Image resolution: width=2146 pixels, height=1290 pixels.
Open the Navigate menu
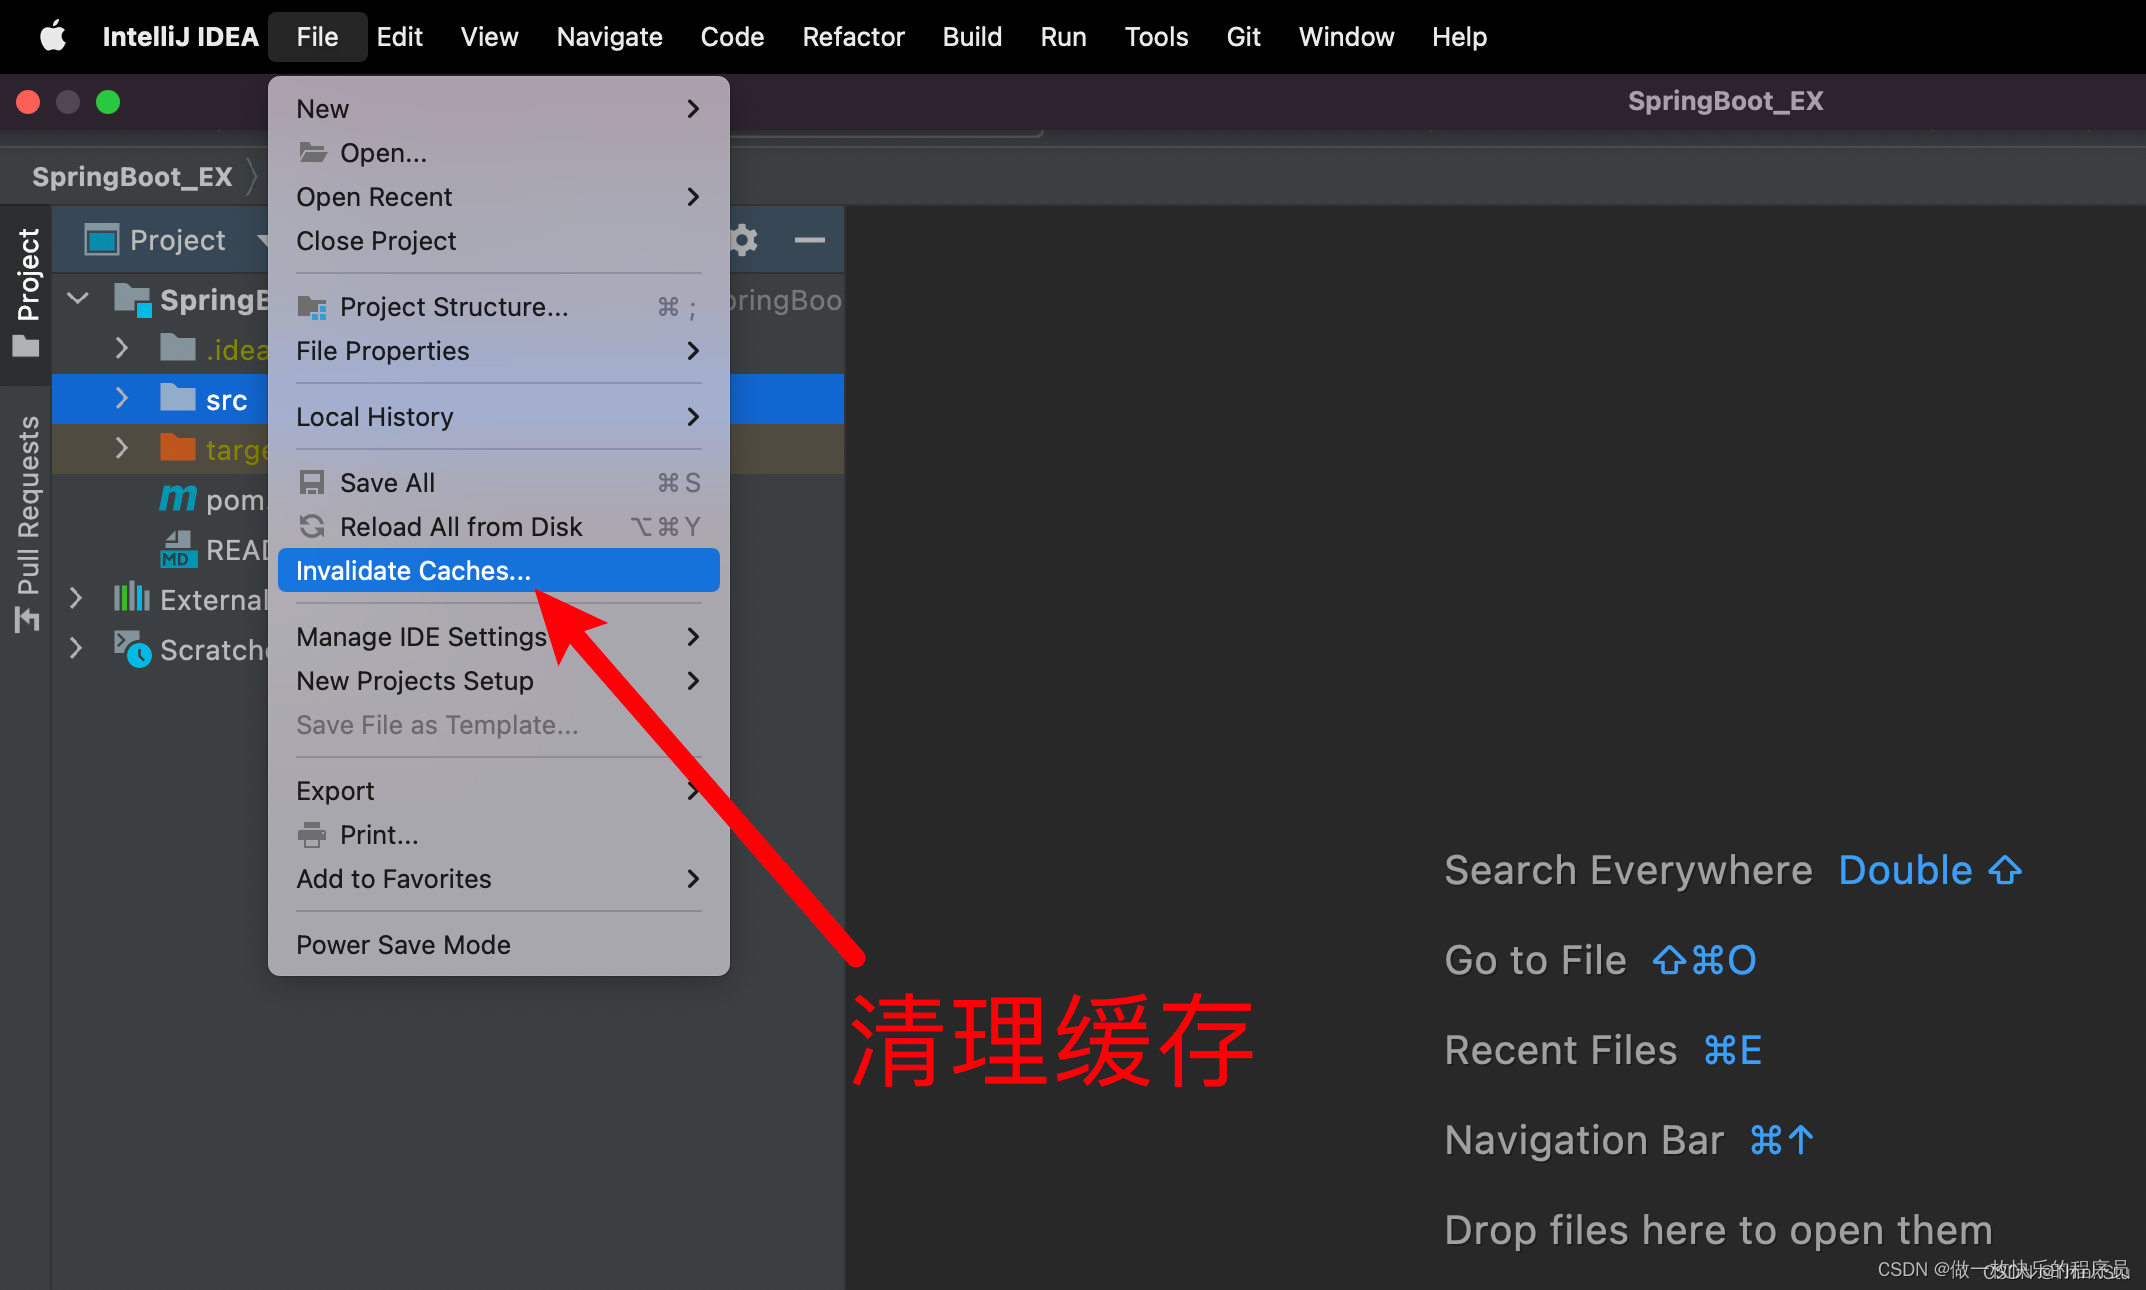[609, 37]
